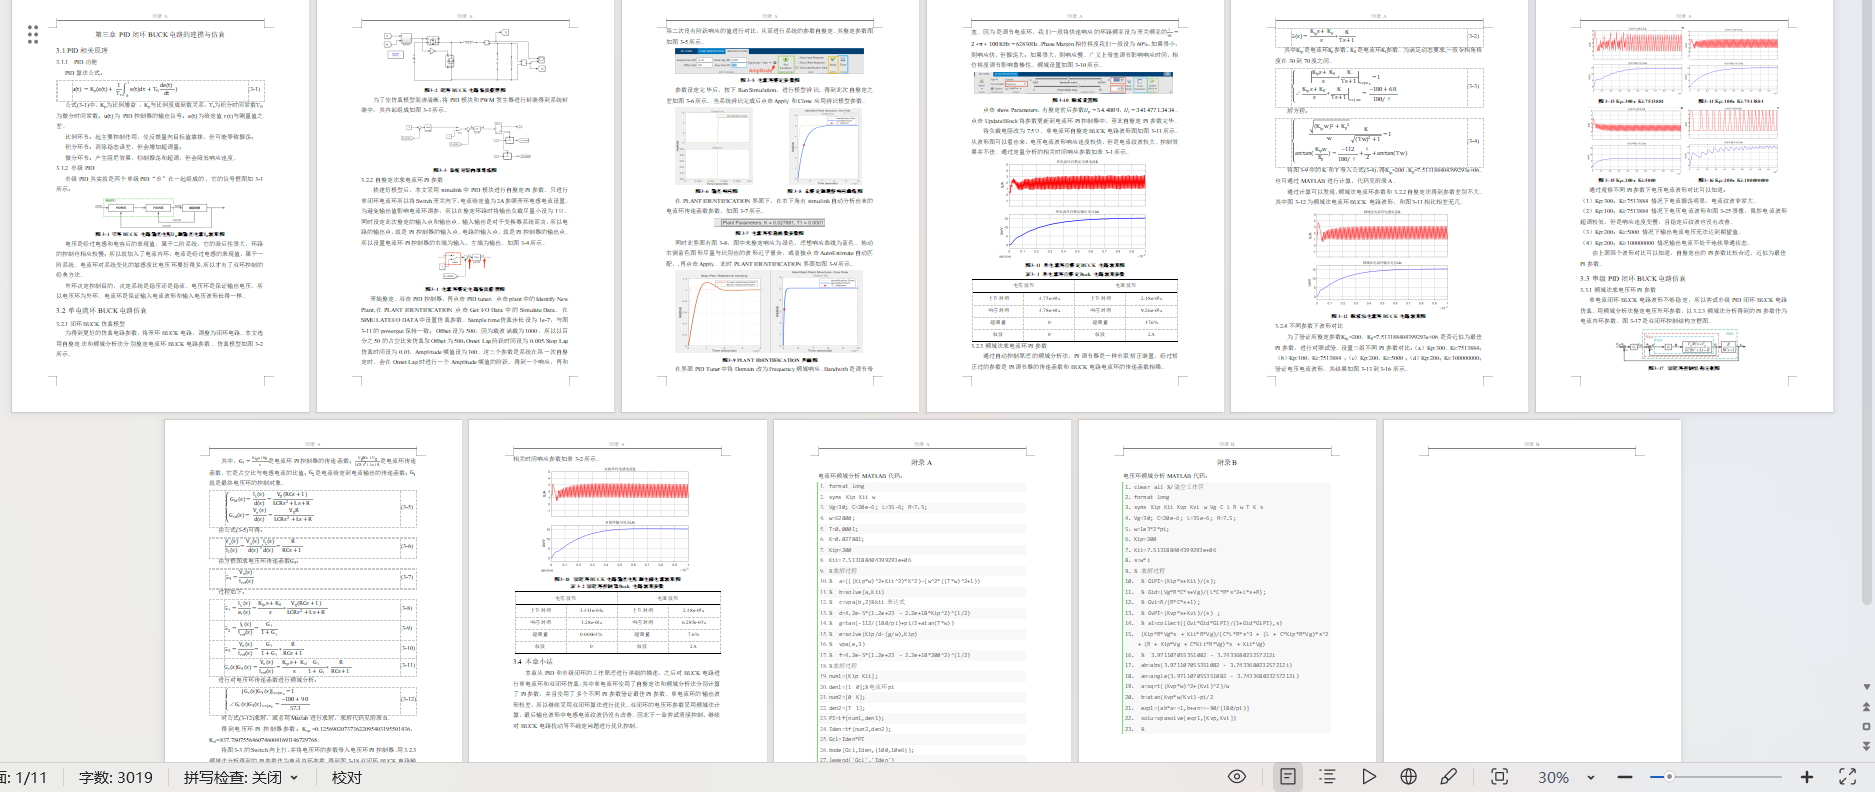Switch to page layout view
This screenshot has height=792, width=1875.
[1288, 777]
